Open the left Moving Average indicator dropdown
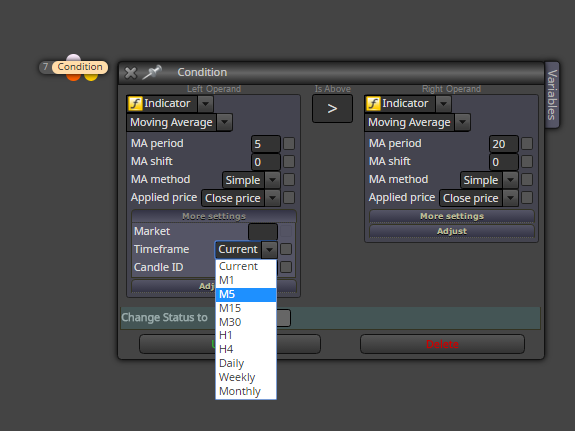The width and height of the screenshot is (575, 431). (224, 122)
